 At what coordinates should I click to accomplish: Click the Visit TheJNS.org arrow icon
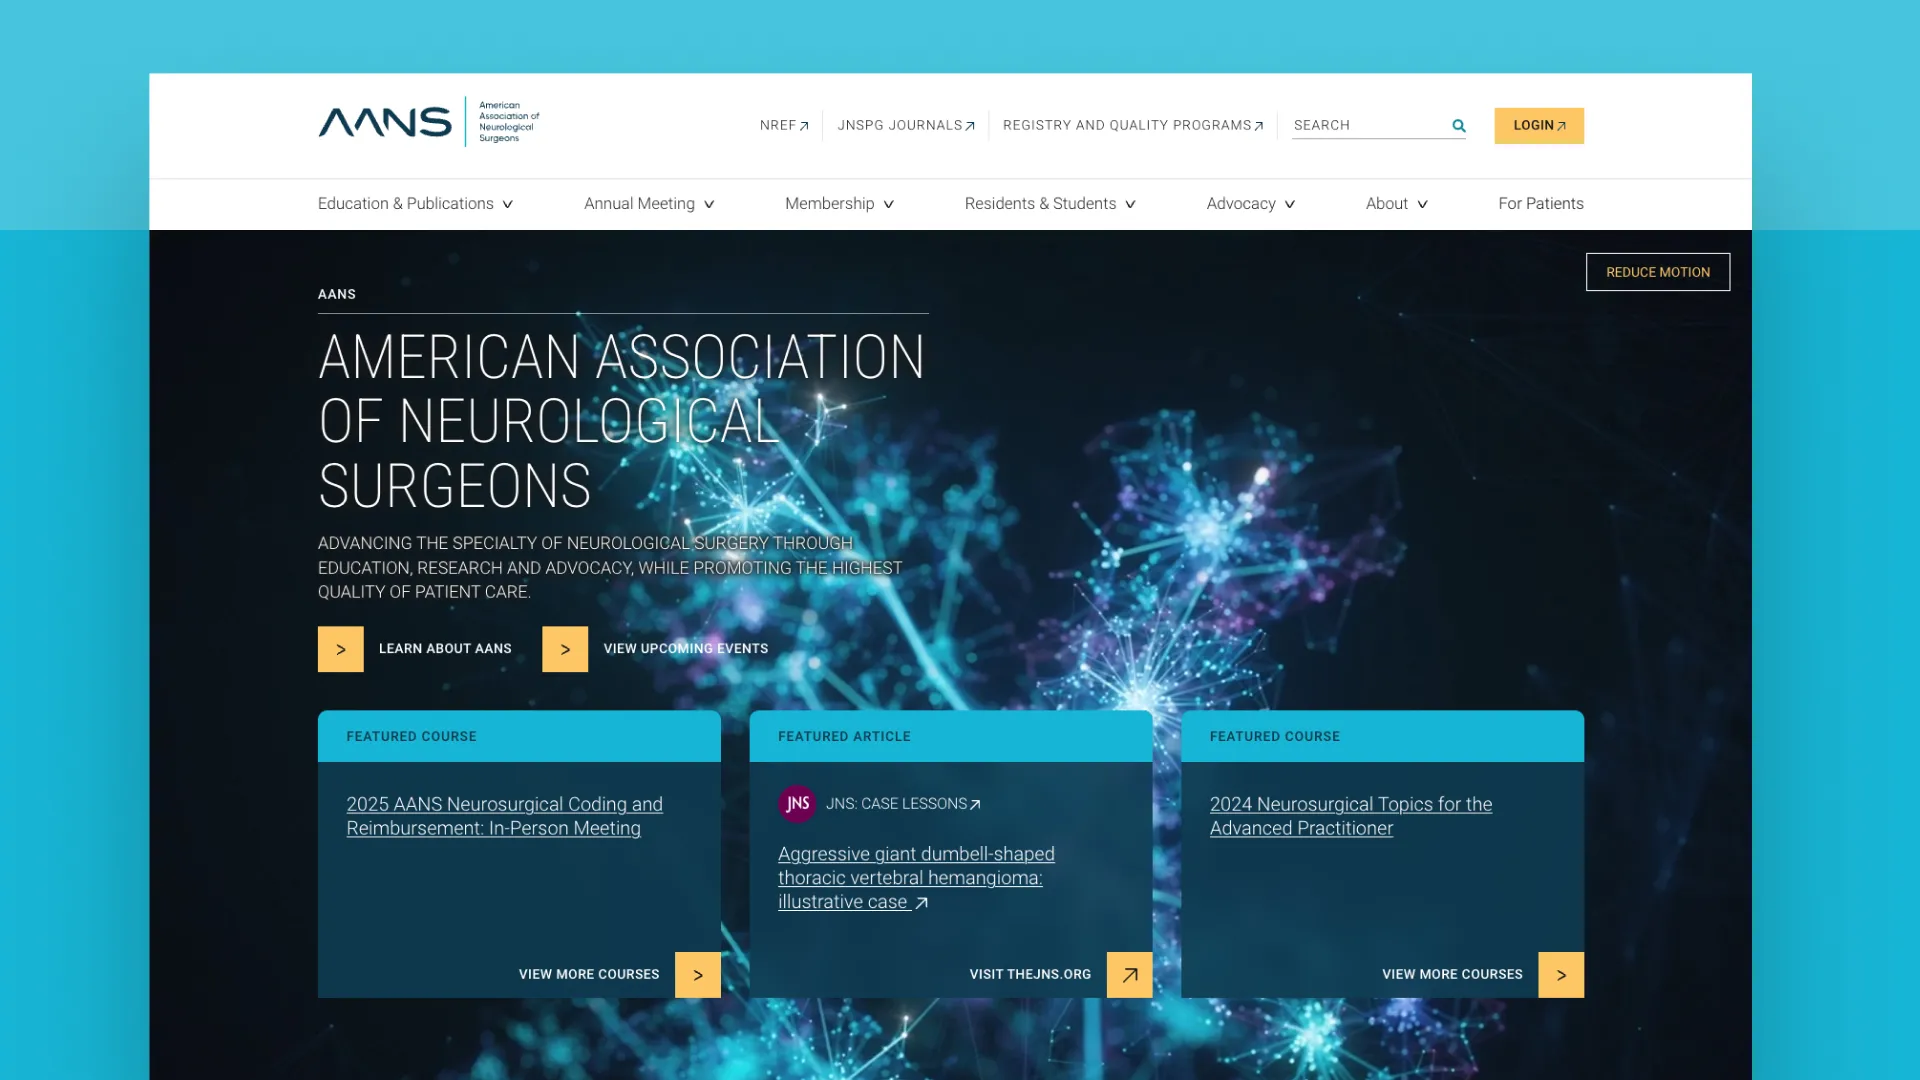click(x=1129, y=975)
